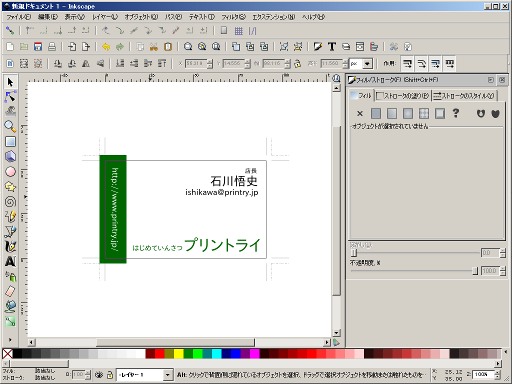Click the Undo arrow icon
This screenshot has height=384, width=512.
coord(106,47)
